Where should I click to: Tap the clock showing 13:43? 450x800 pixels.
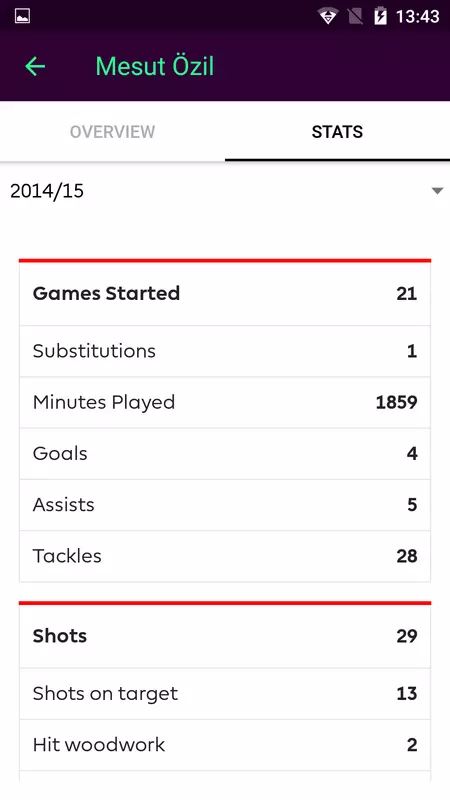coord(417,16)
